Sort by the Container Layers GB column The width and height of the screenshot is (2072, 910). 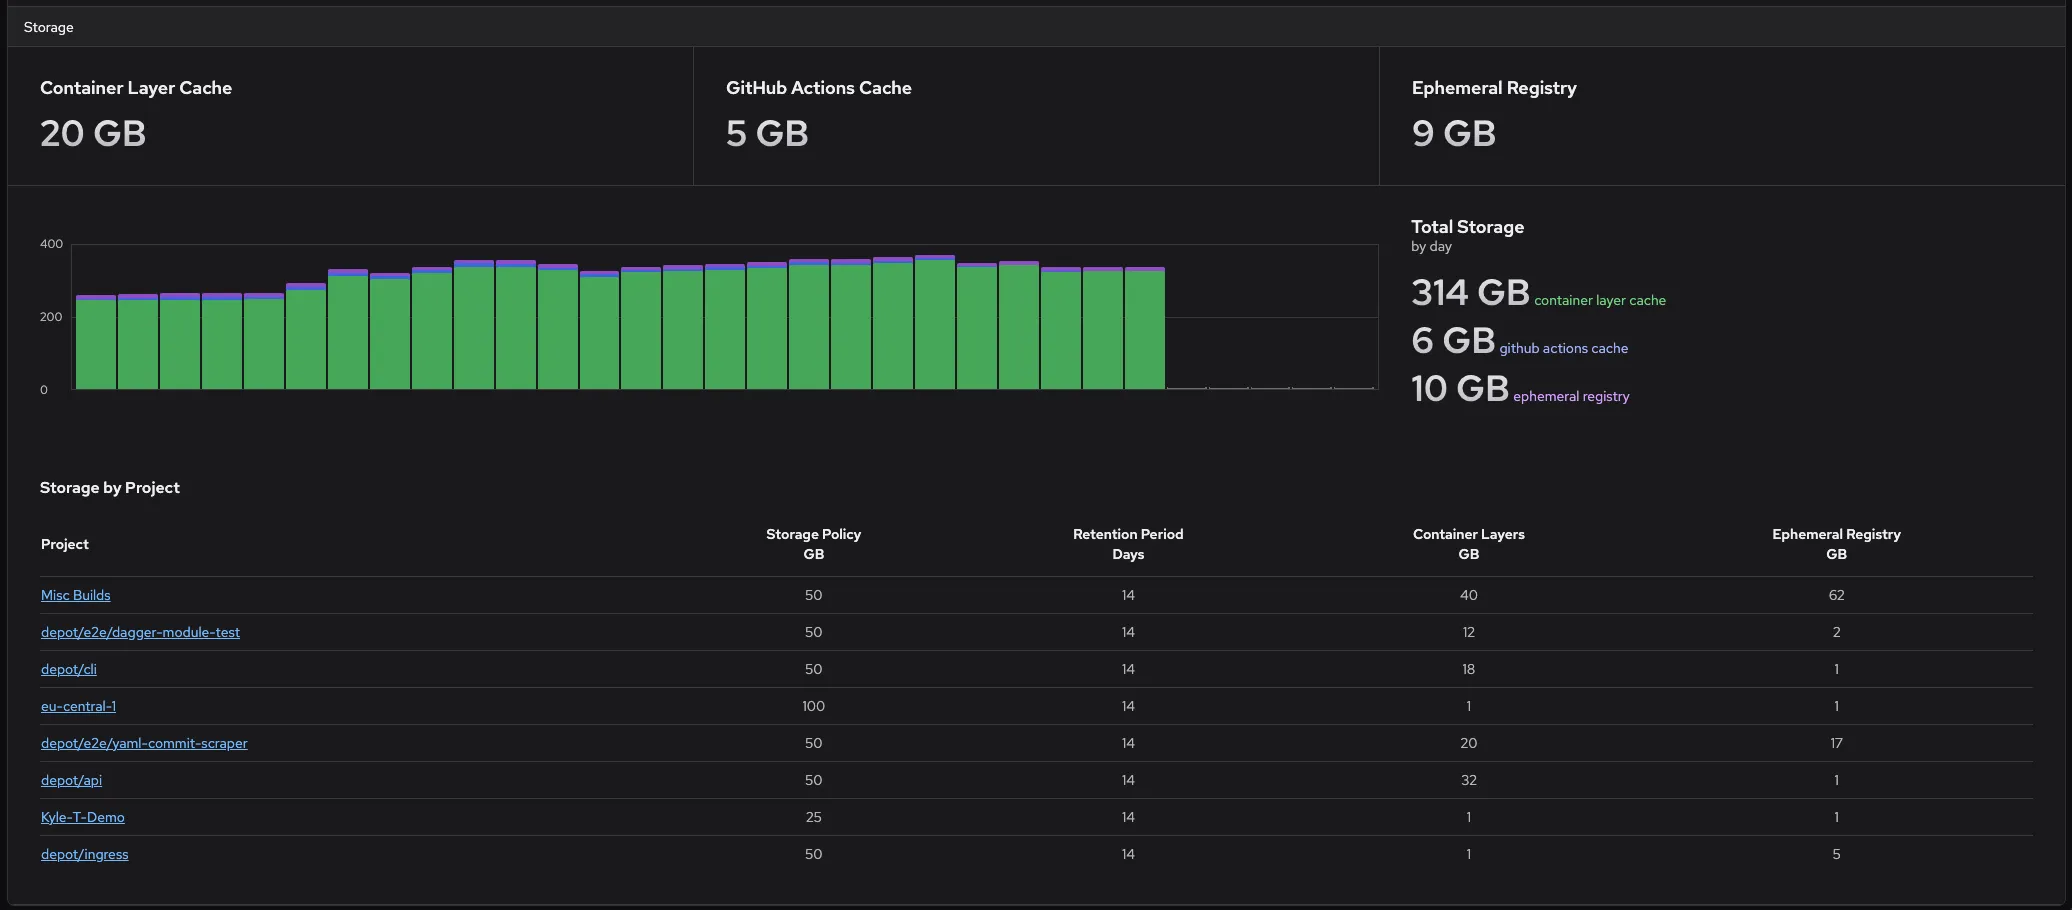[1468, 544]
